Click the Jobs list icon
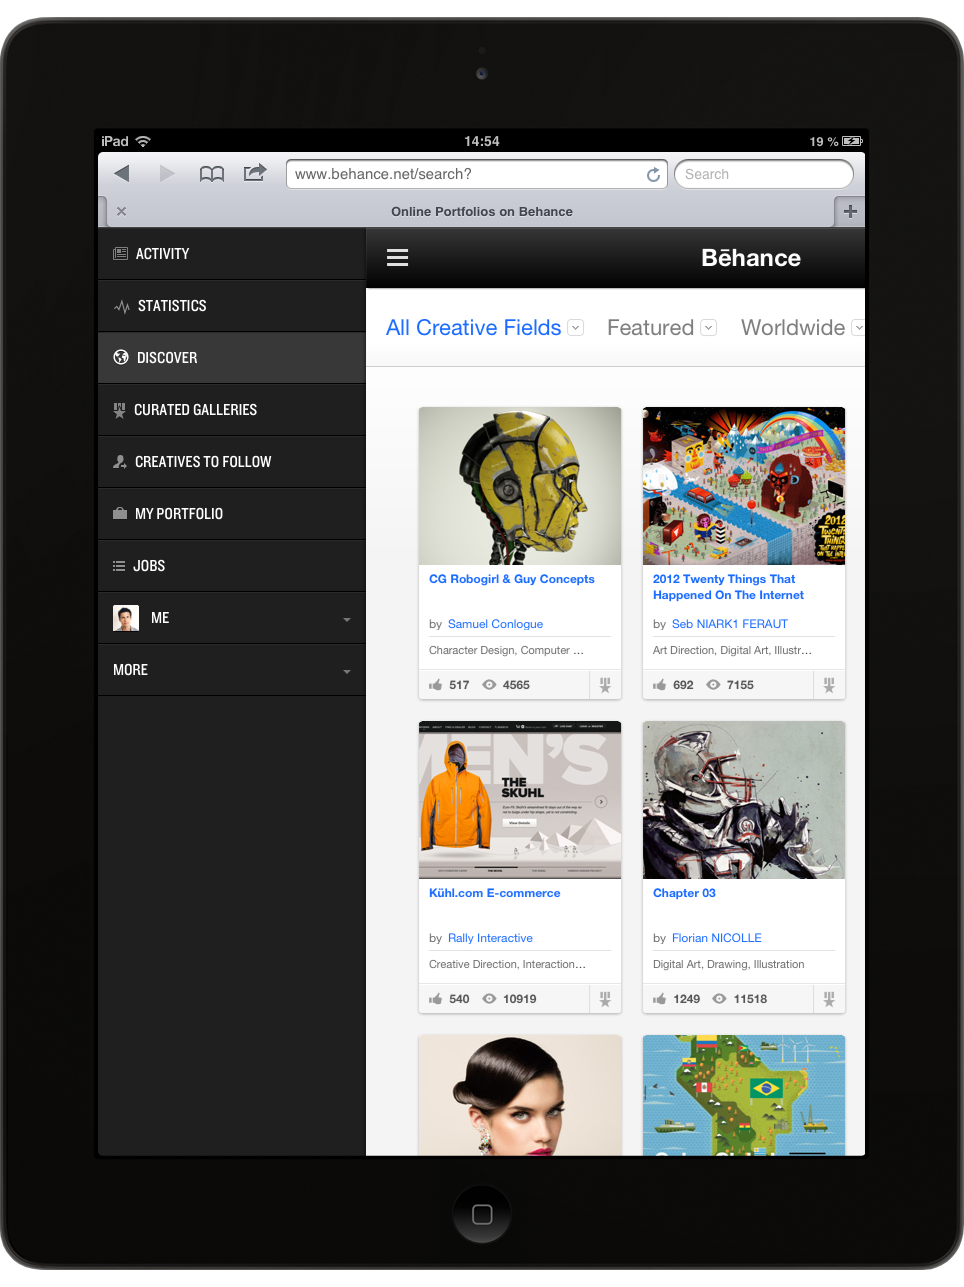 point(119,566)
